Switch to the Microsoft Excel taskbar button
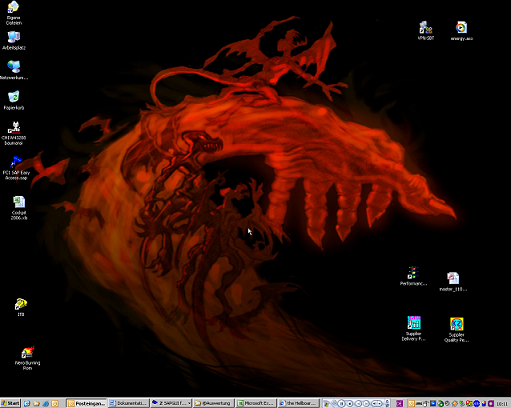This screenshot has width=511, height=408. tap(256, 403)
